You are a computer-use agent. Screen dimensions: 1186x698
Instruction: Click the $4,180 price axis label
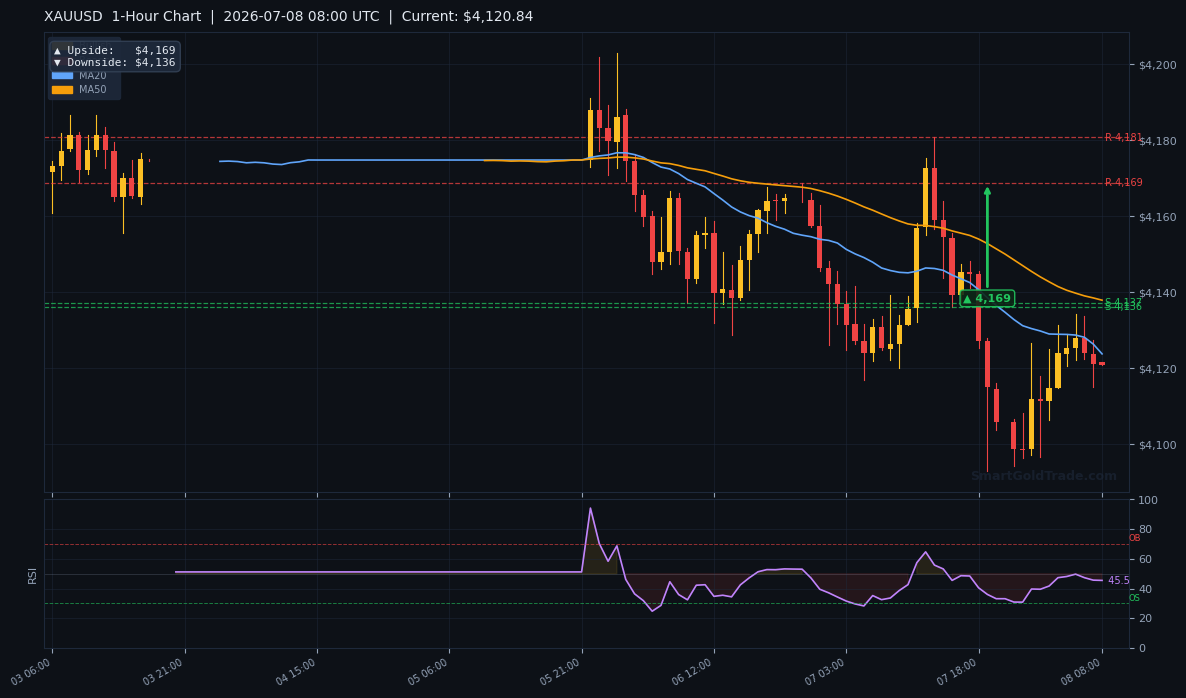[x=1157, y=141]
